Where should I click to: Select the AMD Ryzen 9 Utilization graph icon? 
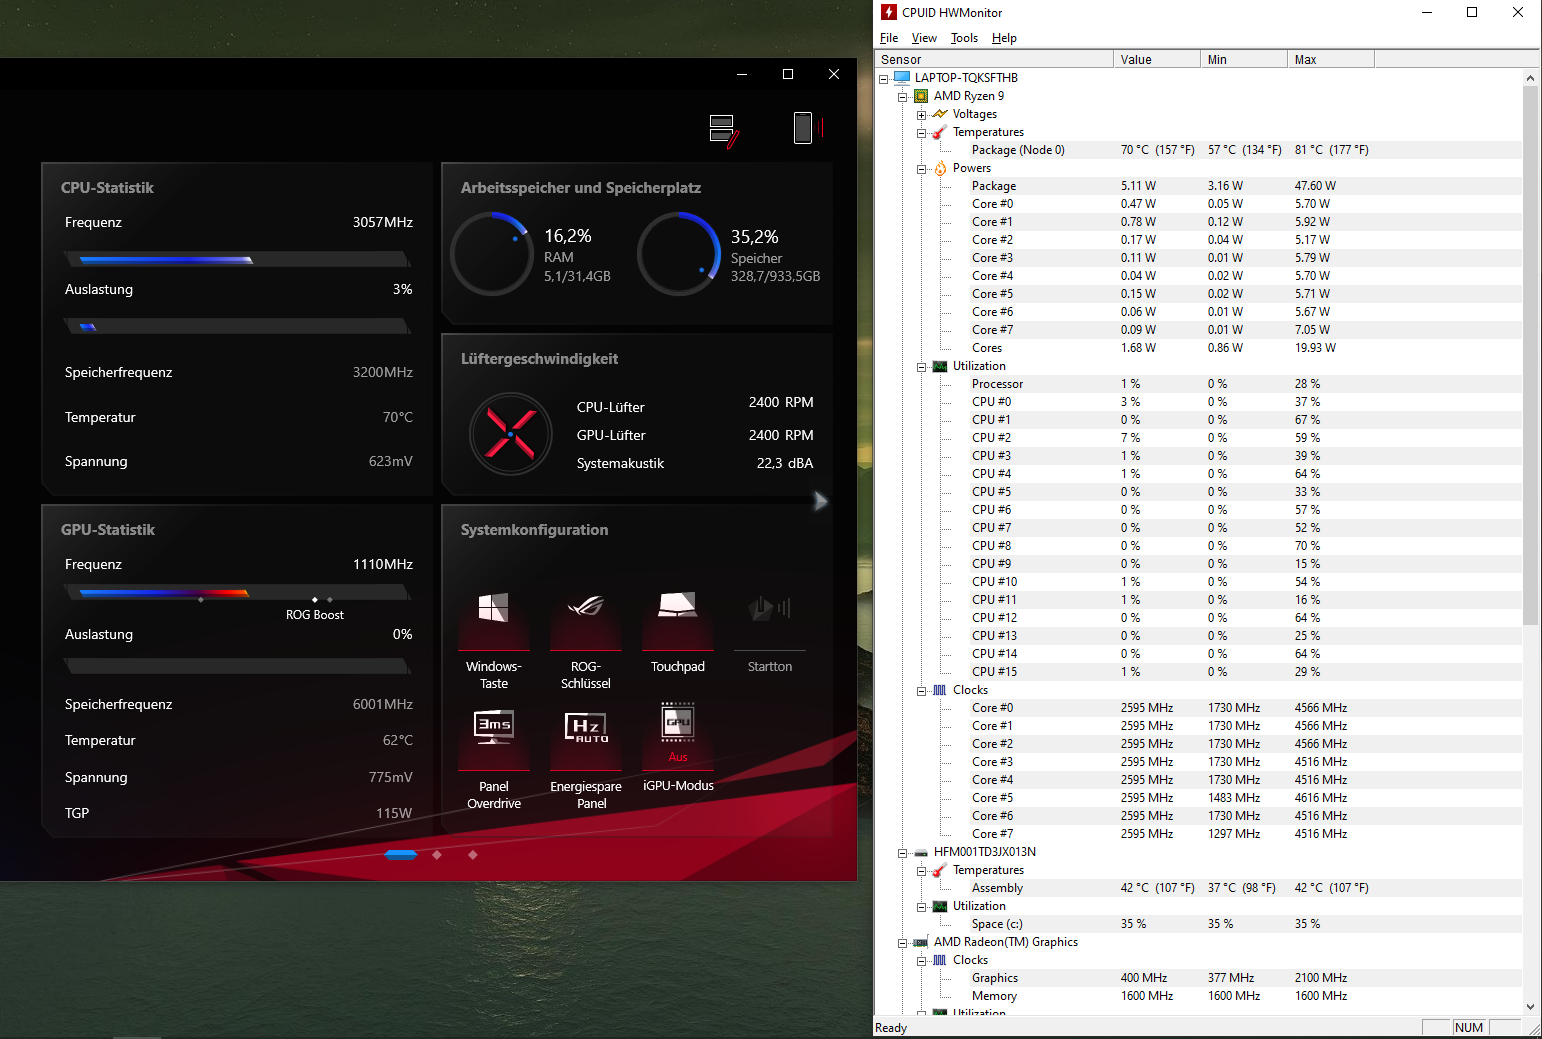point(940,366)
